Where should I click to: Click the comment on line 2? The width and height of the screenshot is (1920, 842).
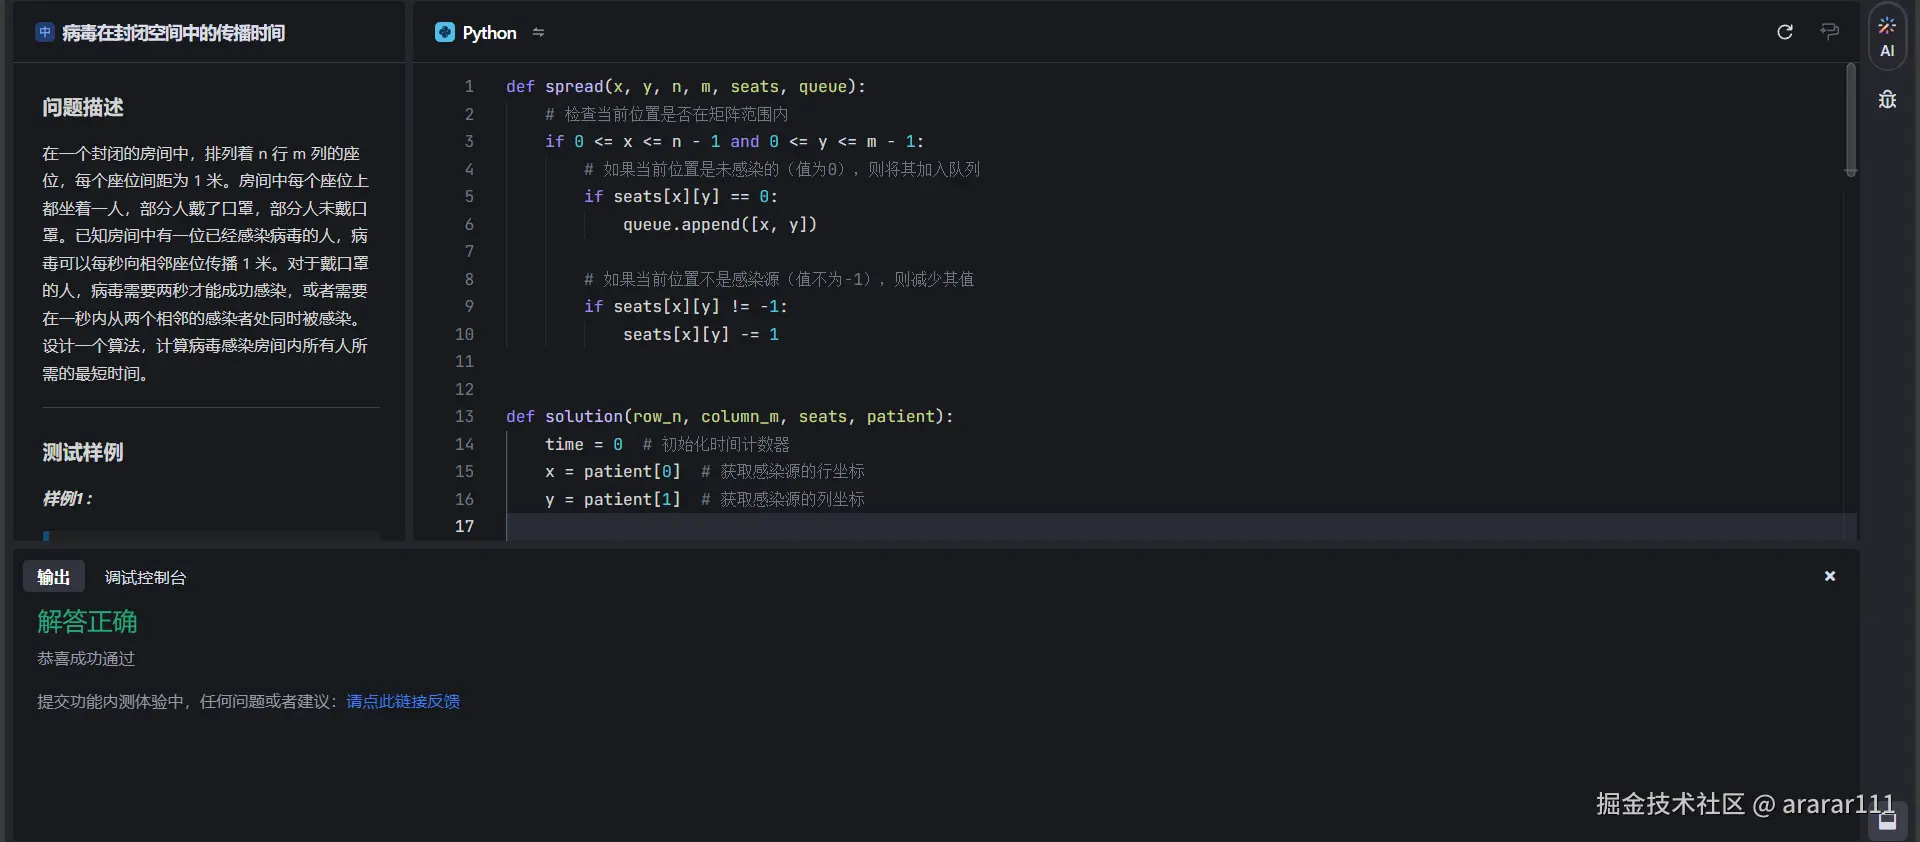click(666, 114)
